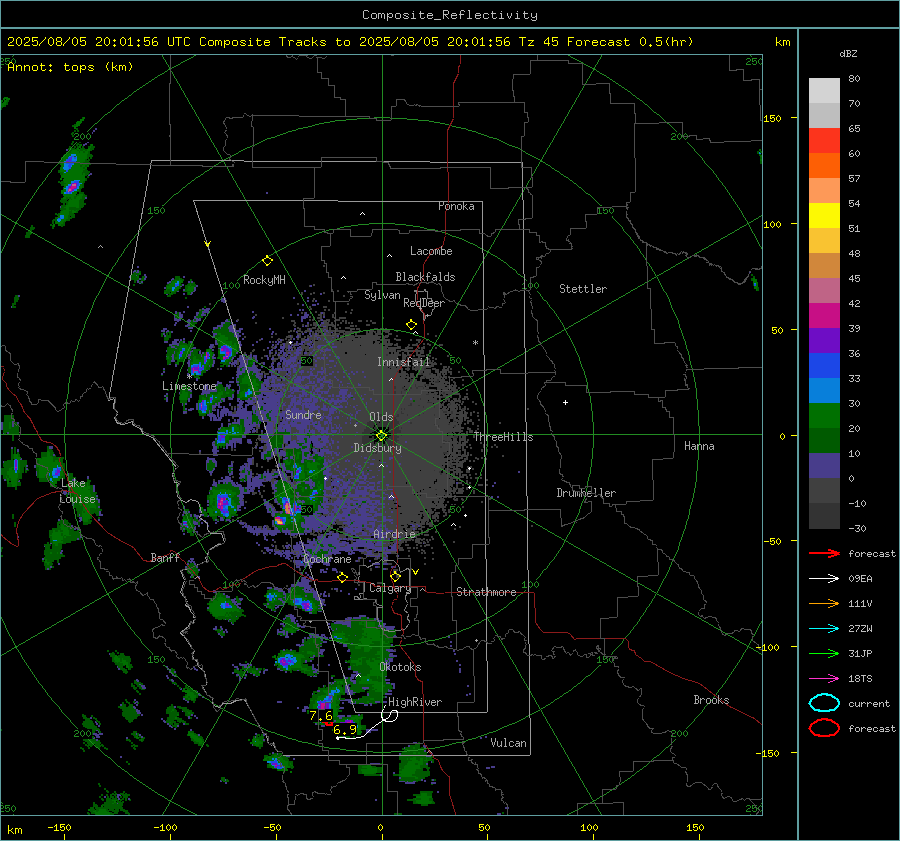
Task: Select the red 65–60 dBZ swatch
Action: tap(824, 141)
